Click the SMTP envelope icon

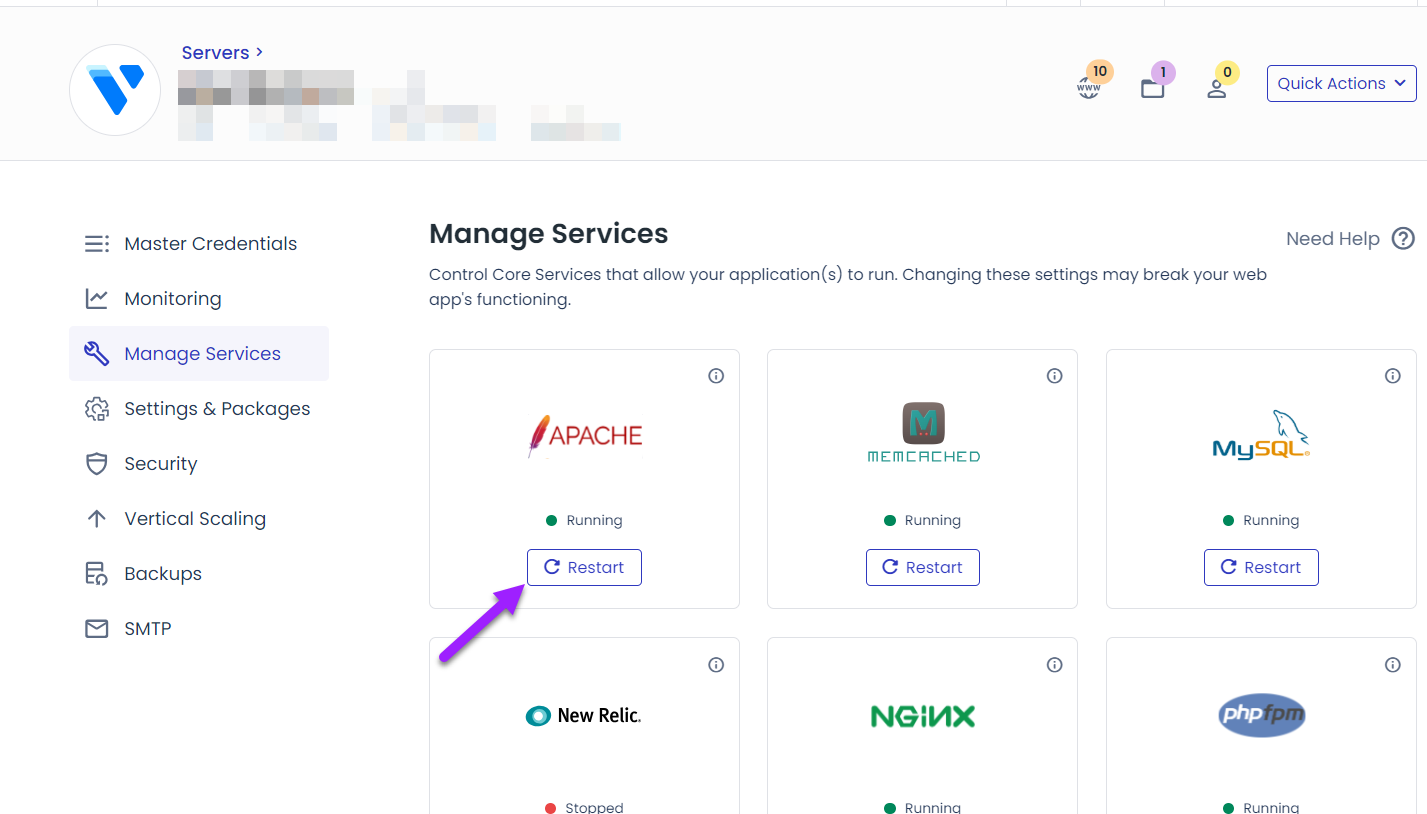97,629
